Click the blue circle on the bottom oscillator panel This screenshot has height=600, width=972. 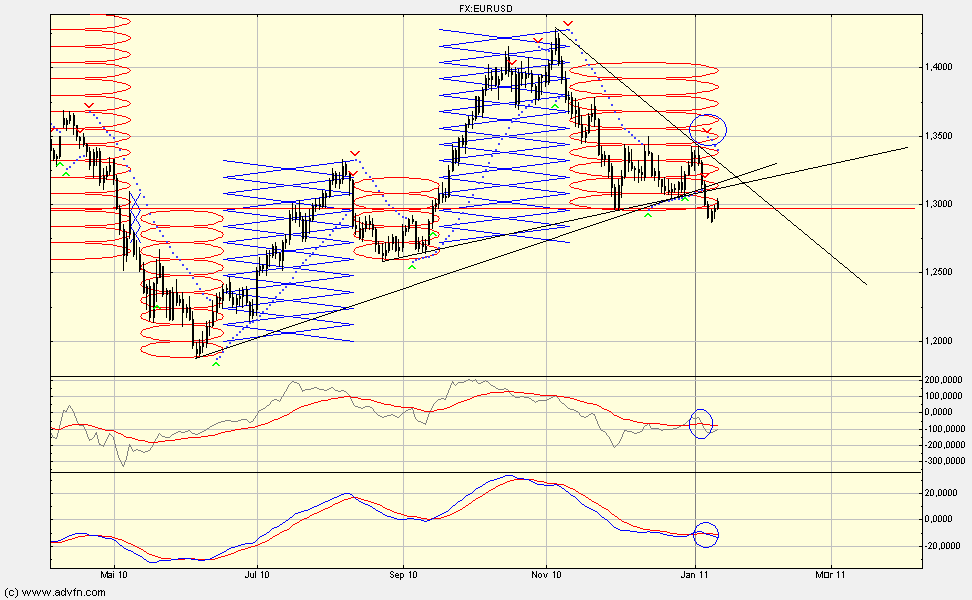[x=706, y=533]
